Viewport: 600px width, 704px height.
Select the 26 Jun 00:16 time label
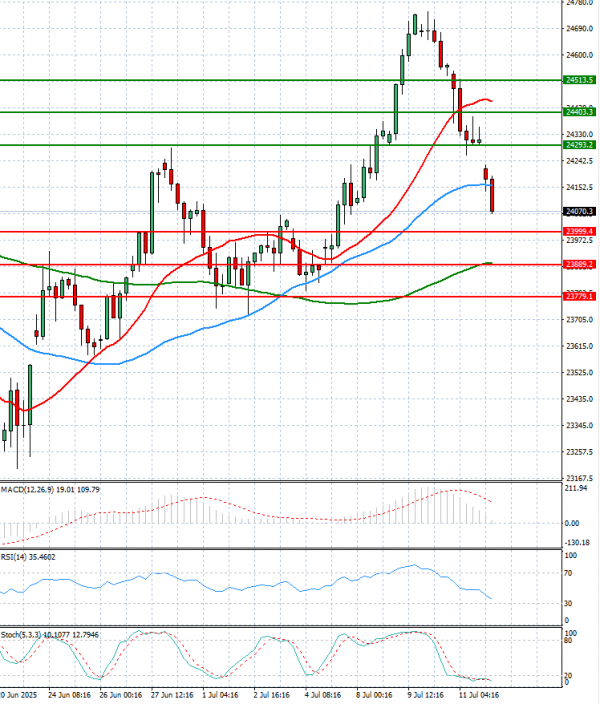point(121,695)
